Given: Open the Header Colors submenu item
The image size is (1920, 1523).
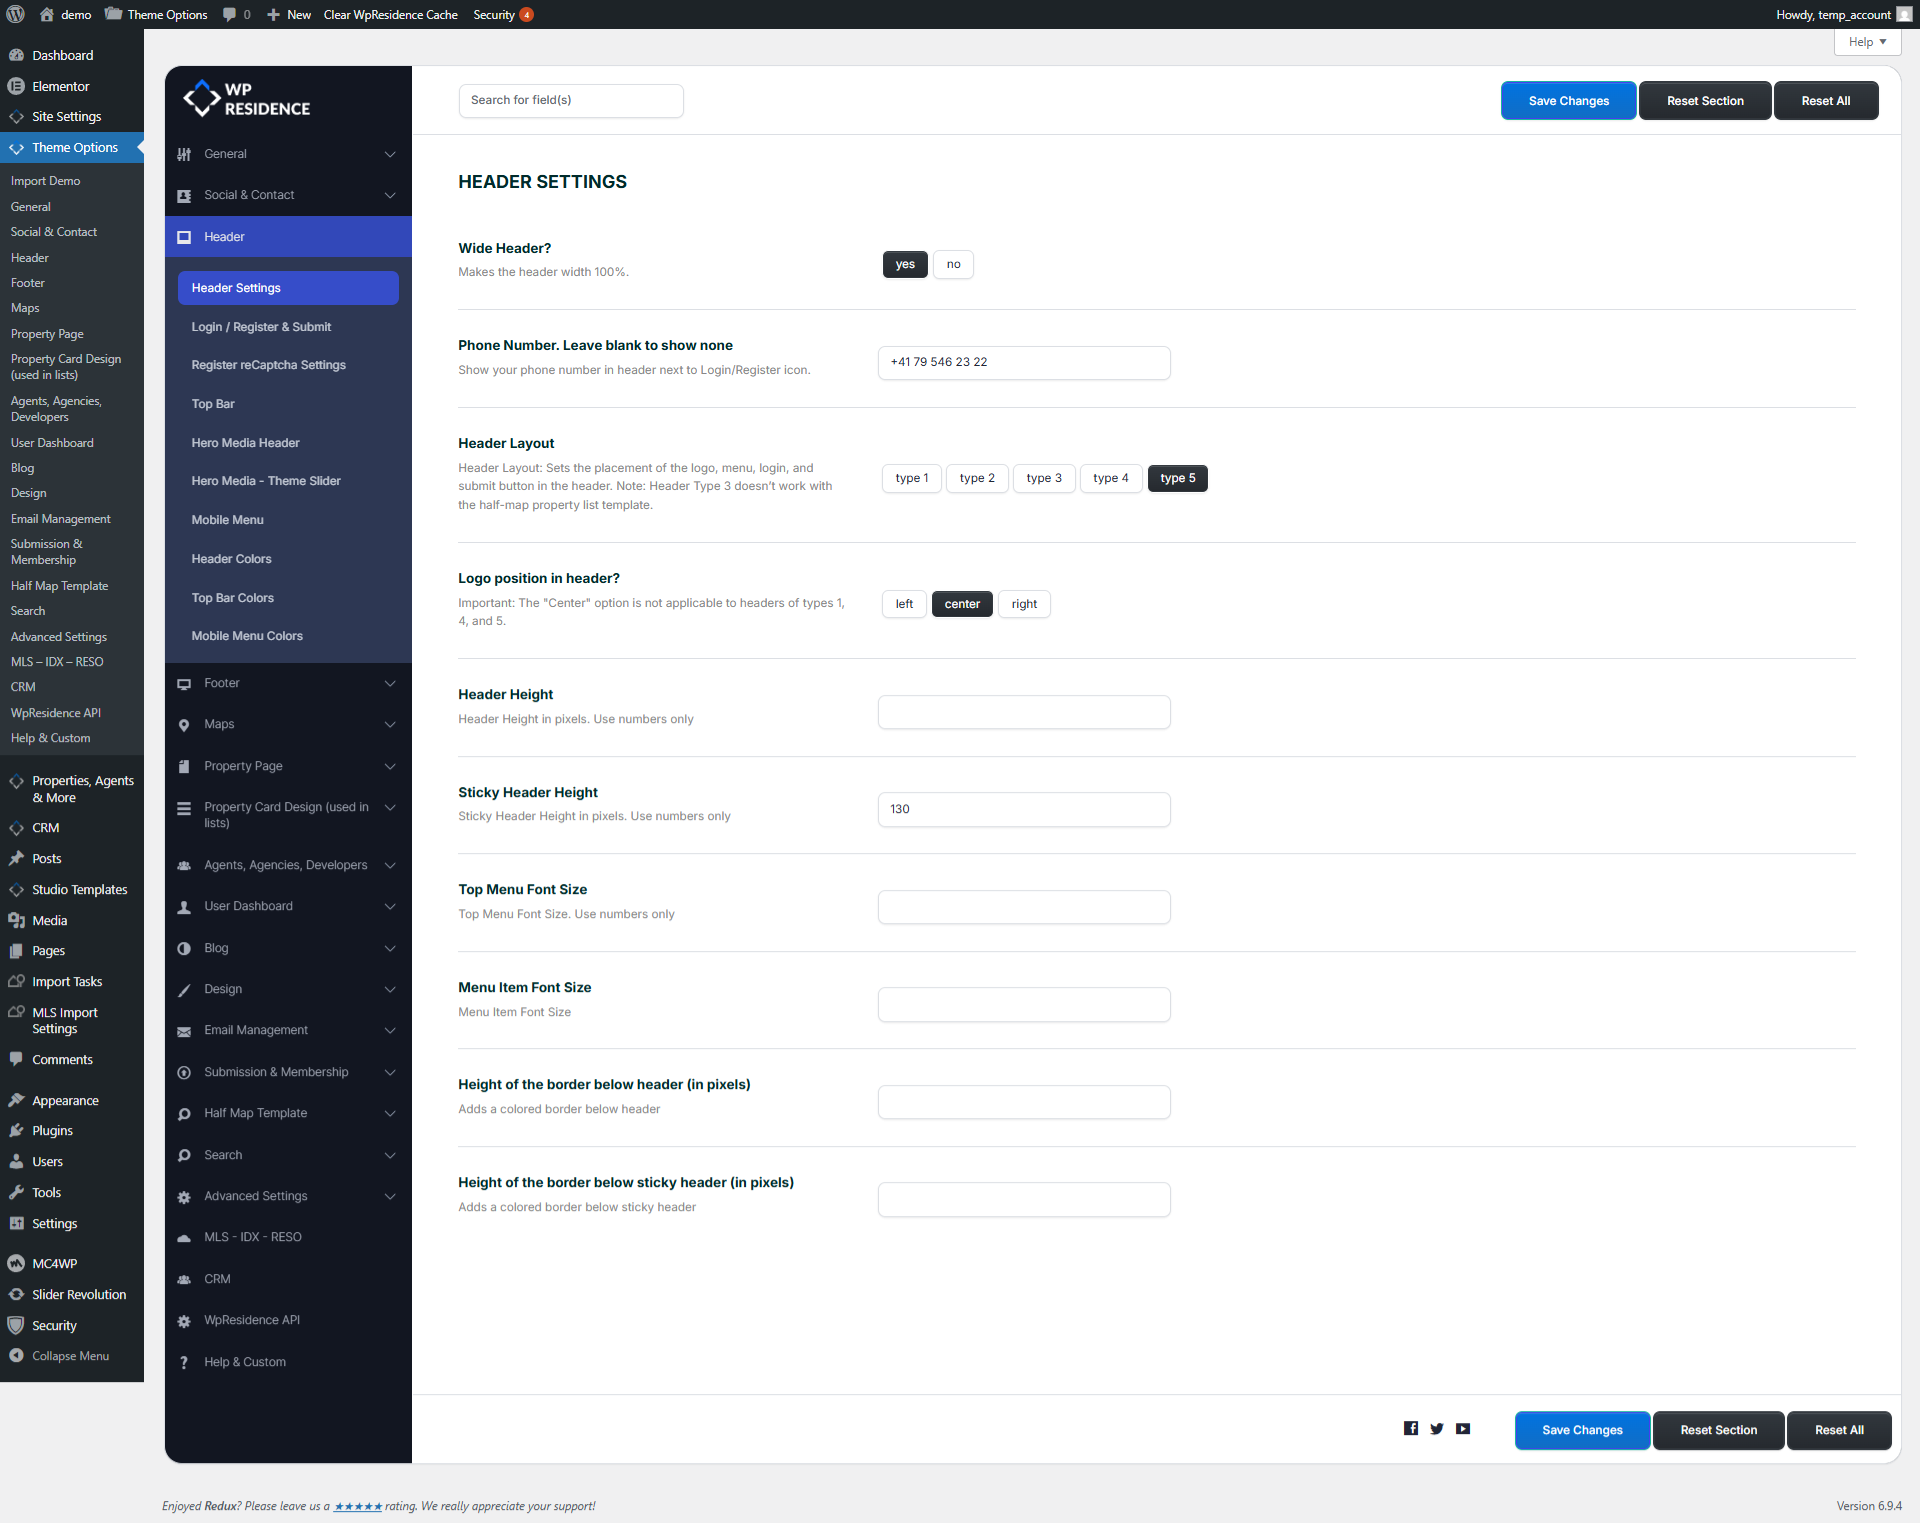Looking at the screenshot, I should tap(231, 559).
